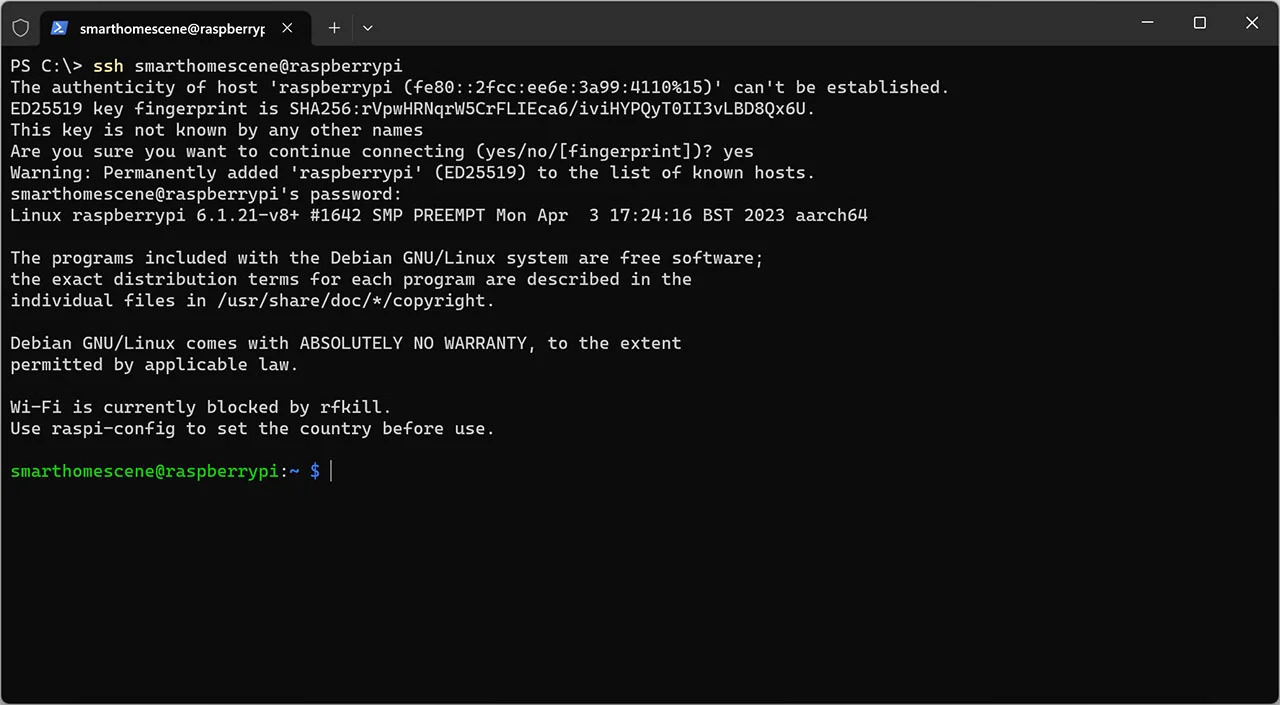Select the smarthomescene@raspberrypi tab
1280x705 pixels.
point(170,28)
